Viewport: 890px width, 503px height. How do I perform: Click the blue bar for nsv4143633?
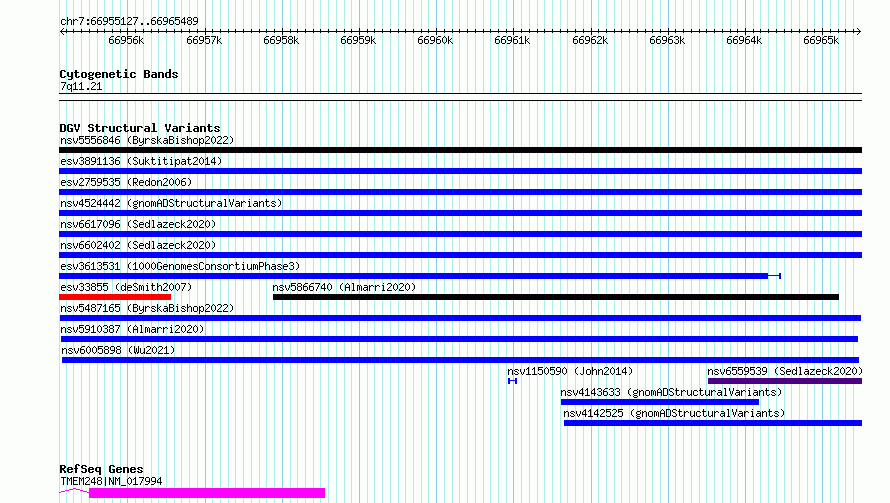click(660, 402)
